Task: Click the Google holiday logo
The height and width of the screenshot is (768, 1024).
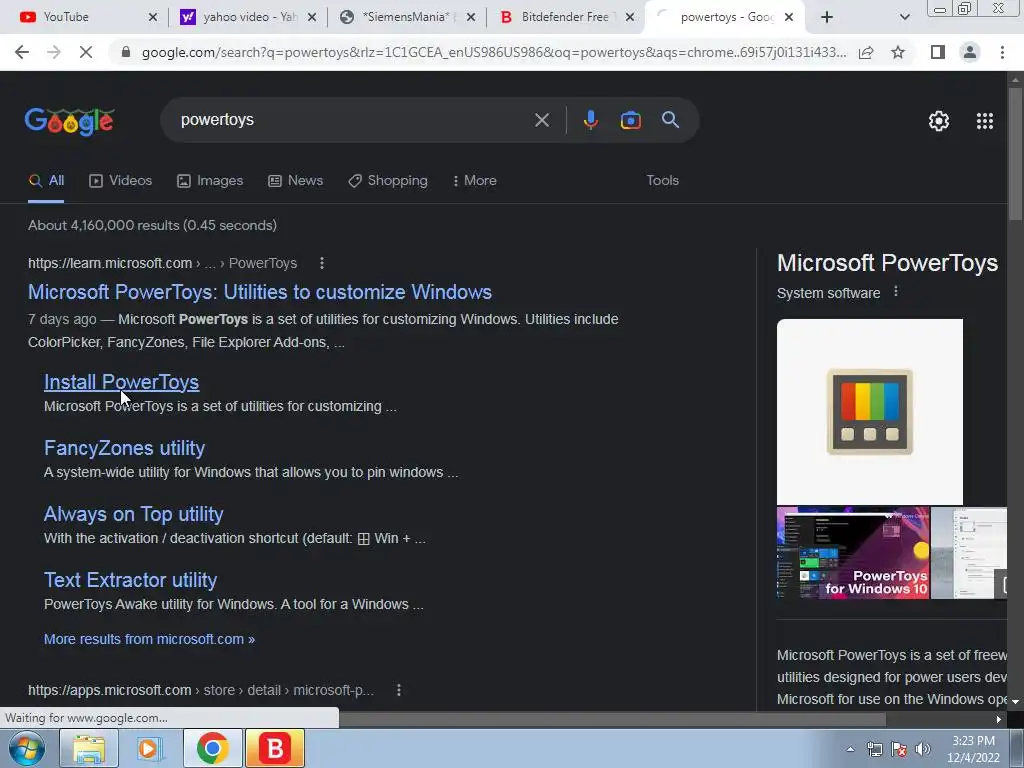Action: point(69,121)
